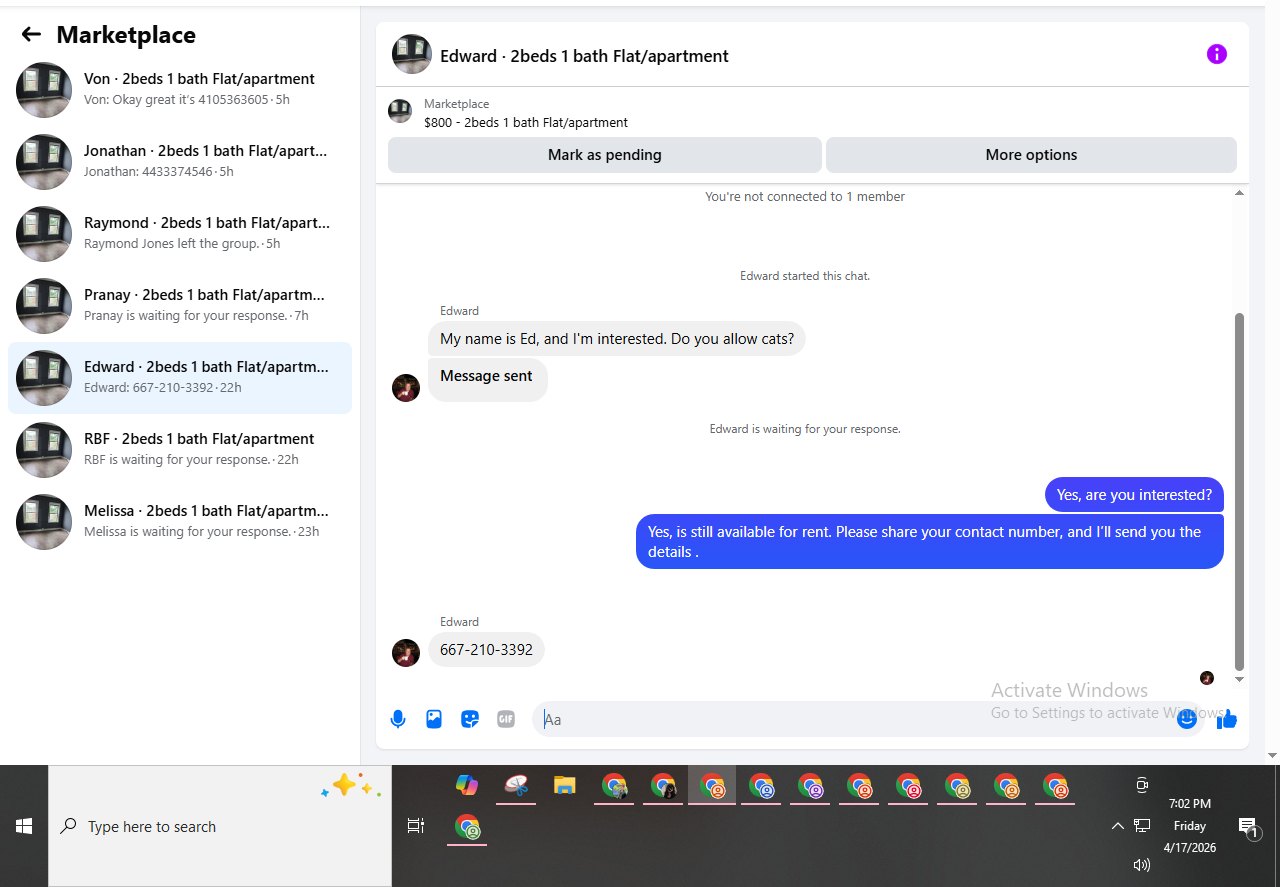Open the clock showing 7:02 PM
The image size is (1280, 887).
(1190, 826)
